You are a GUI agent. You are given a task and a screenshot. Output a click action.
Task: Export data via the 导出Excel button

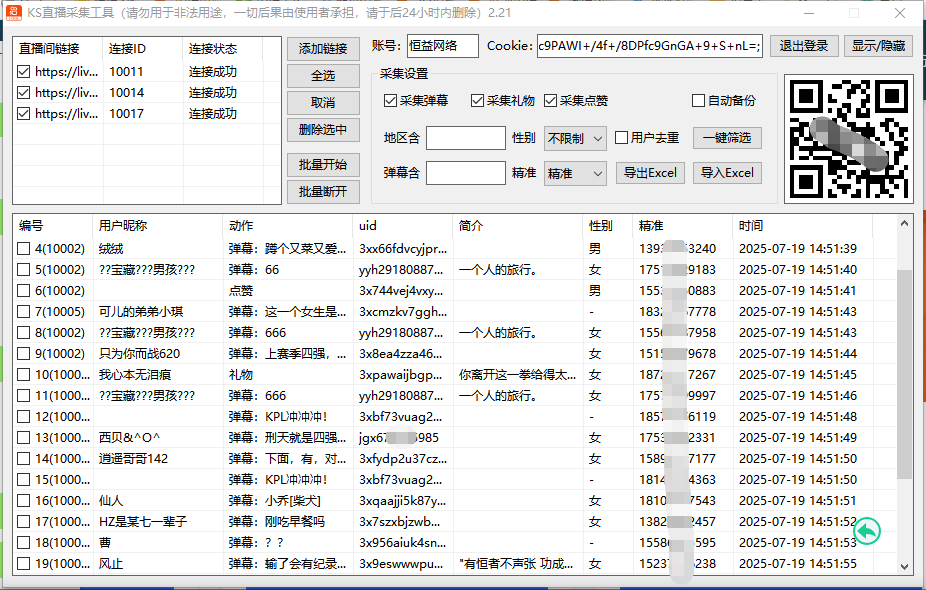coord(651,172)
